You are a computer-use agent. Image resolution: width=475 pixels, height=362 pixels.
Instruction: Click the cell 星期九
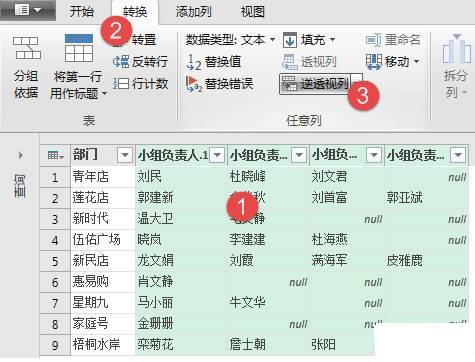(x=103, y=303)
